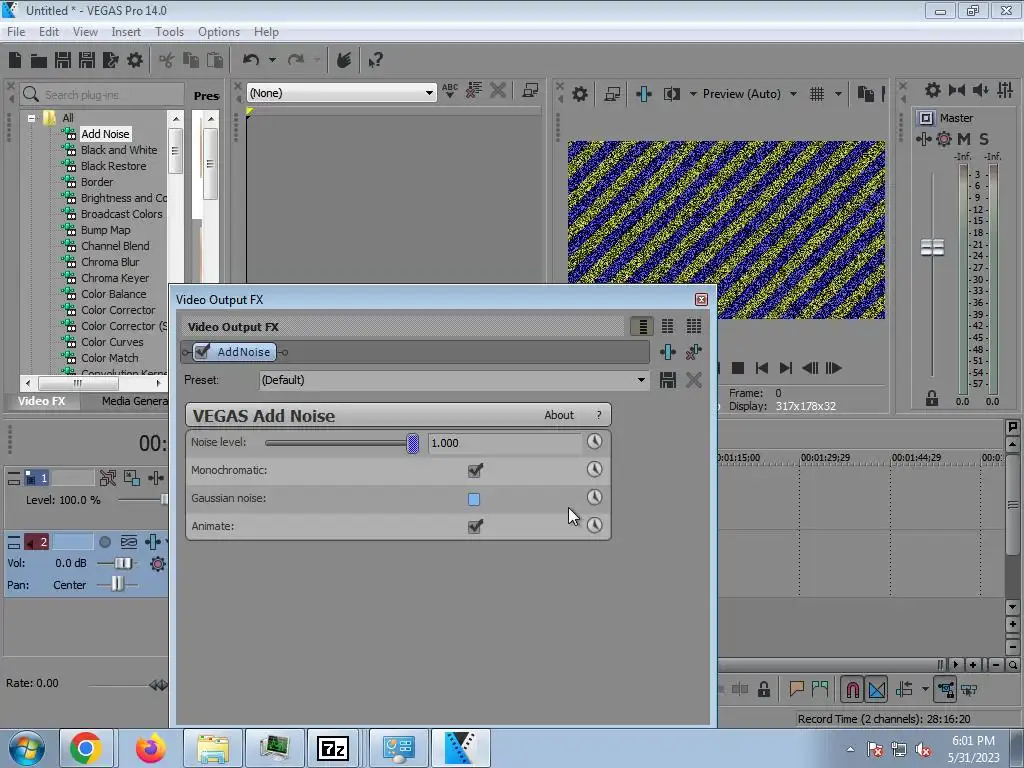This screenshot has height=768, width=1024.
Task: Disable the AddNoise plug-in checkbox
Action: point(202,351)
